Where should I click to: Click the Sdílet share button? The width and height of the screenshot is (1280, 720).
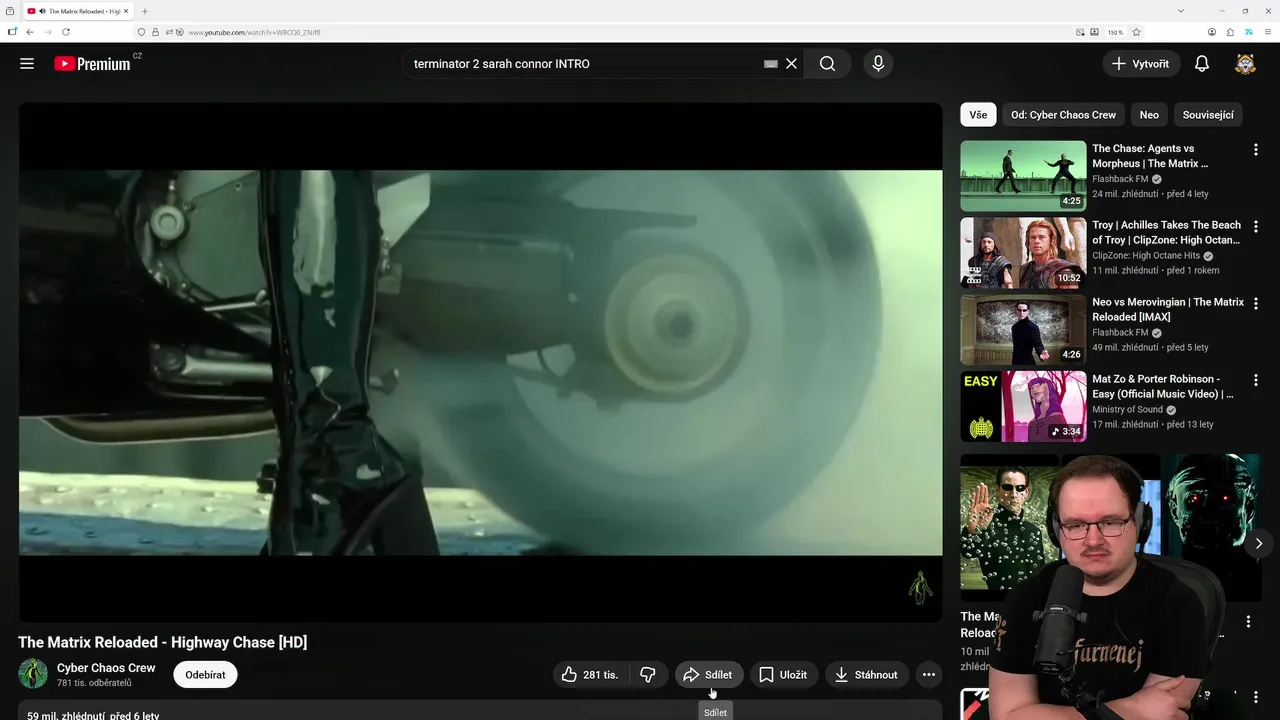point(709,675)
